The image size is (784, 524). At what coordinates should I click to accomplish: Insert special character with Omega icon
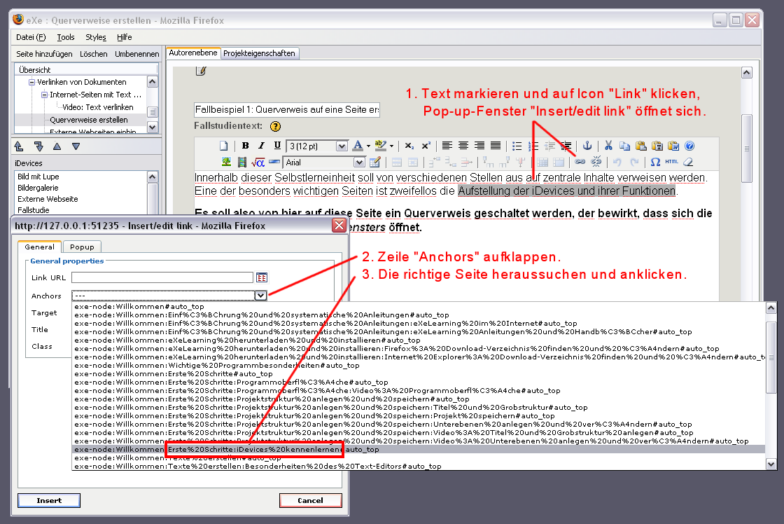point(656,162)
